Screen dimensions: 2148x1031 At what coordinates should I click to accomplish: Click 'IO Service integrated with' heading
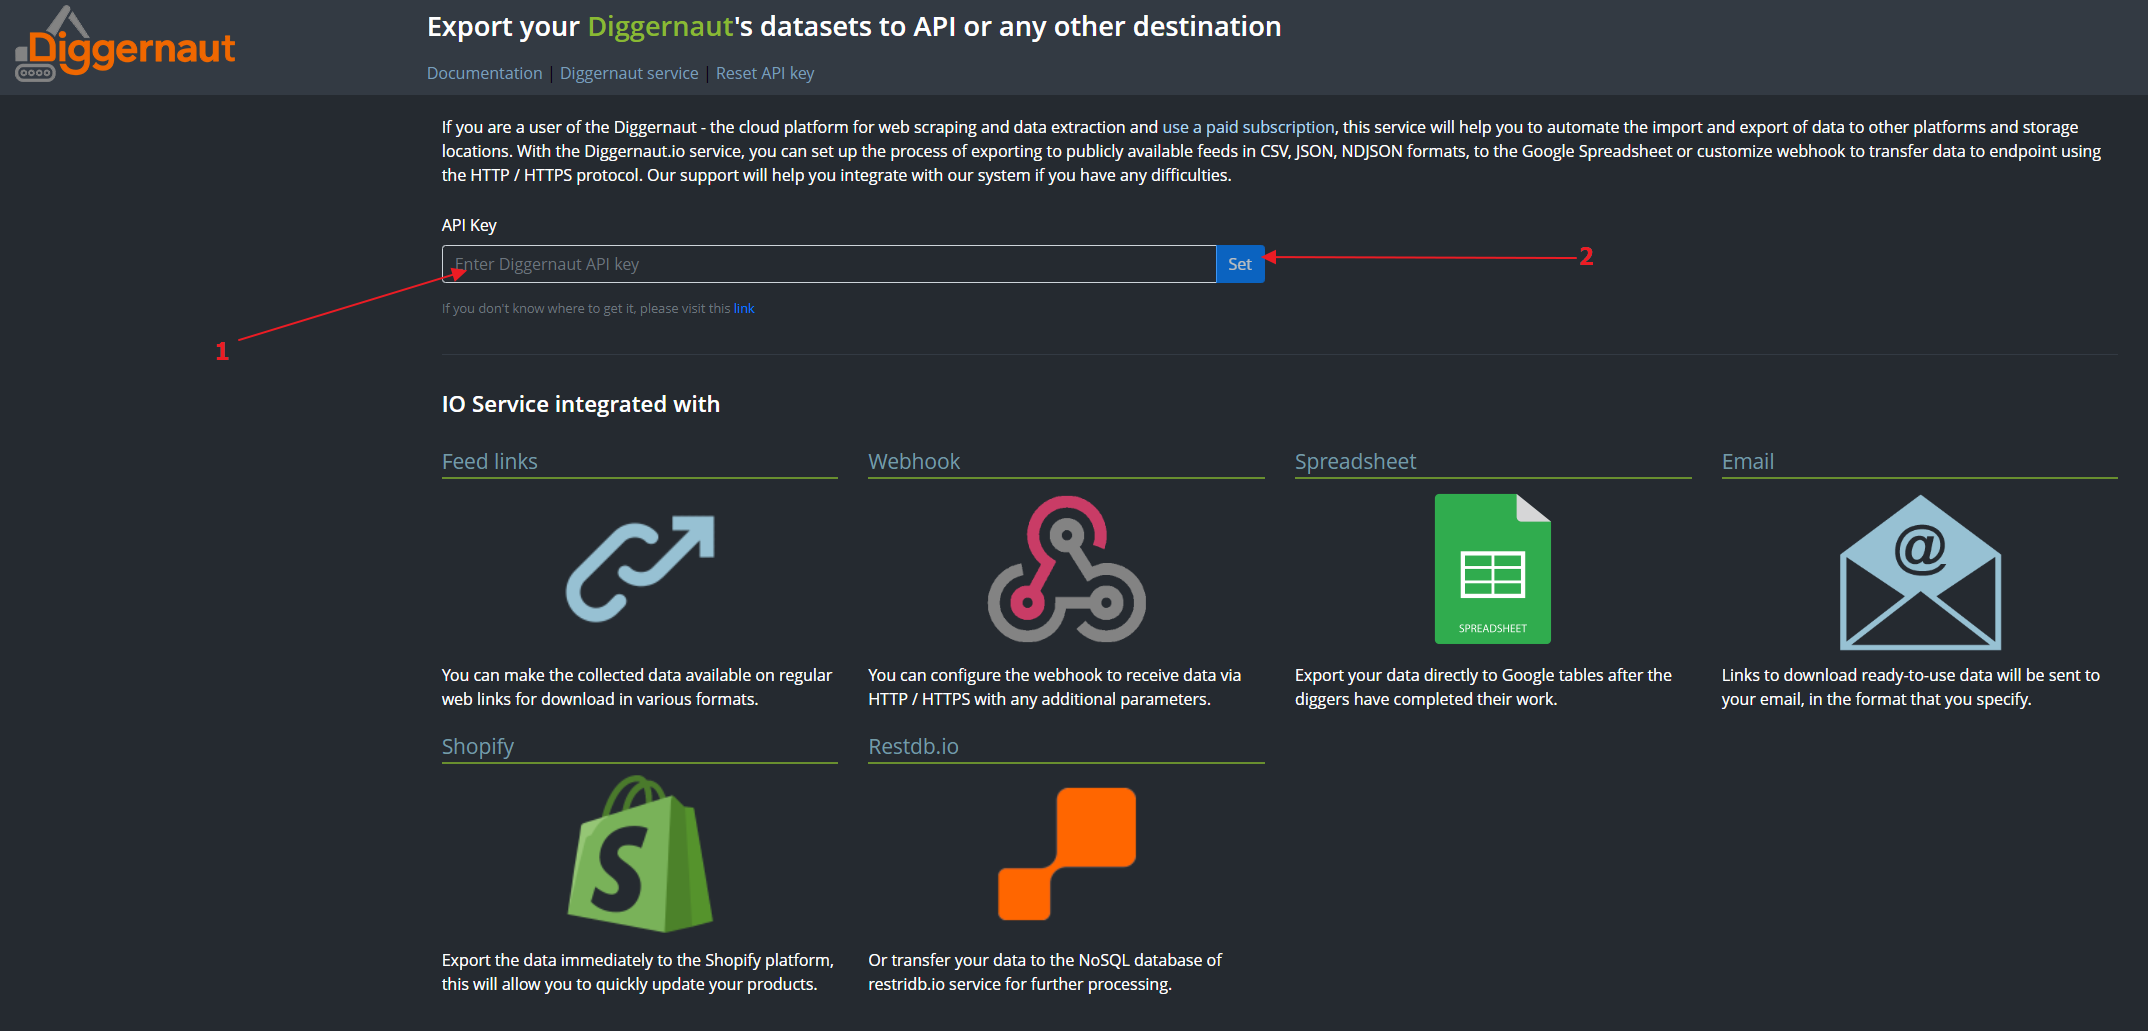581,404
